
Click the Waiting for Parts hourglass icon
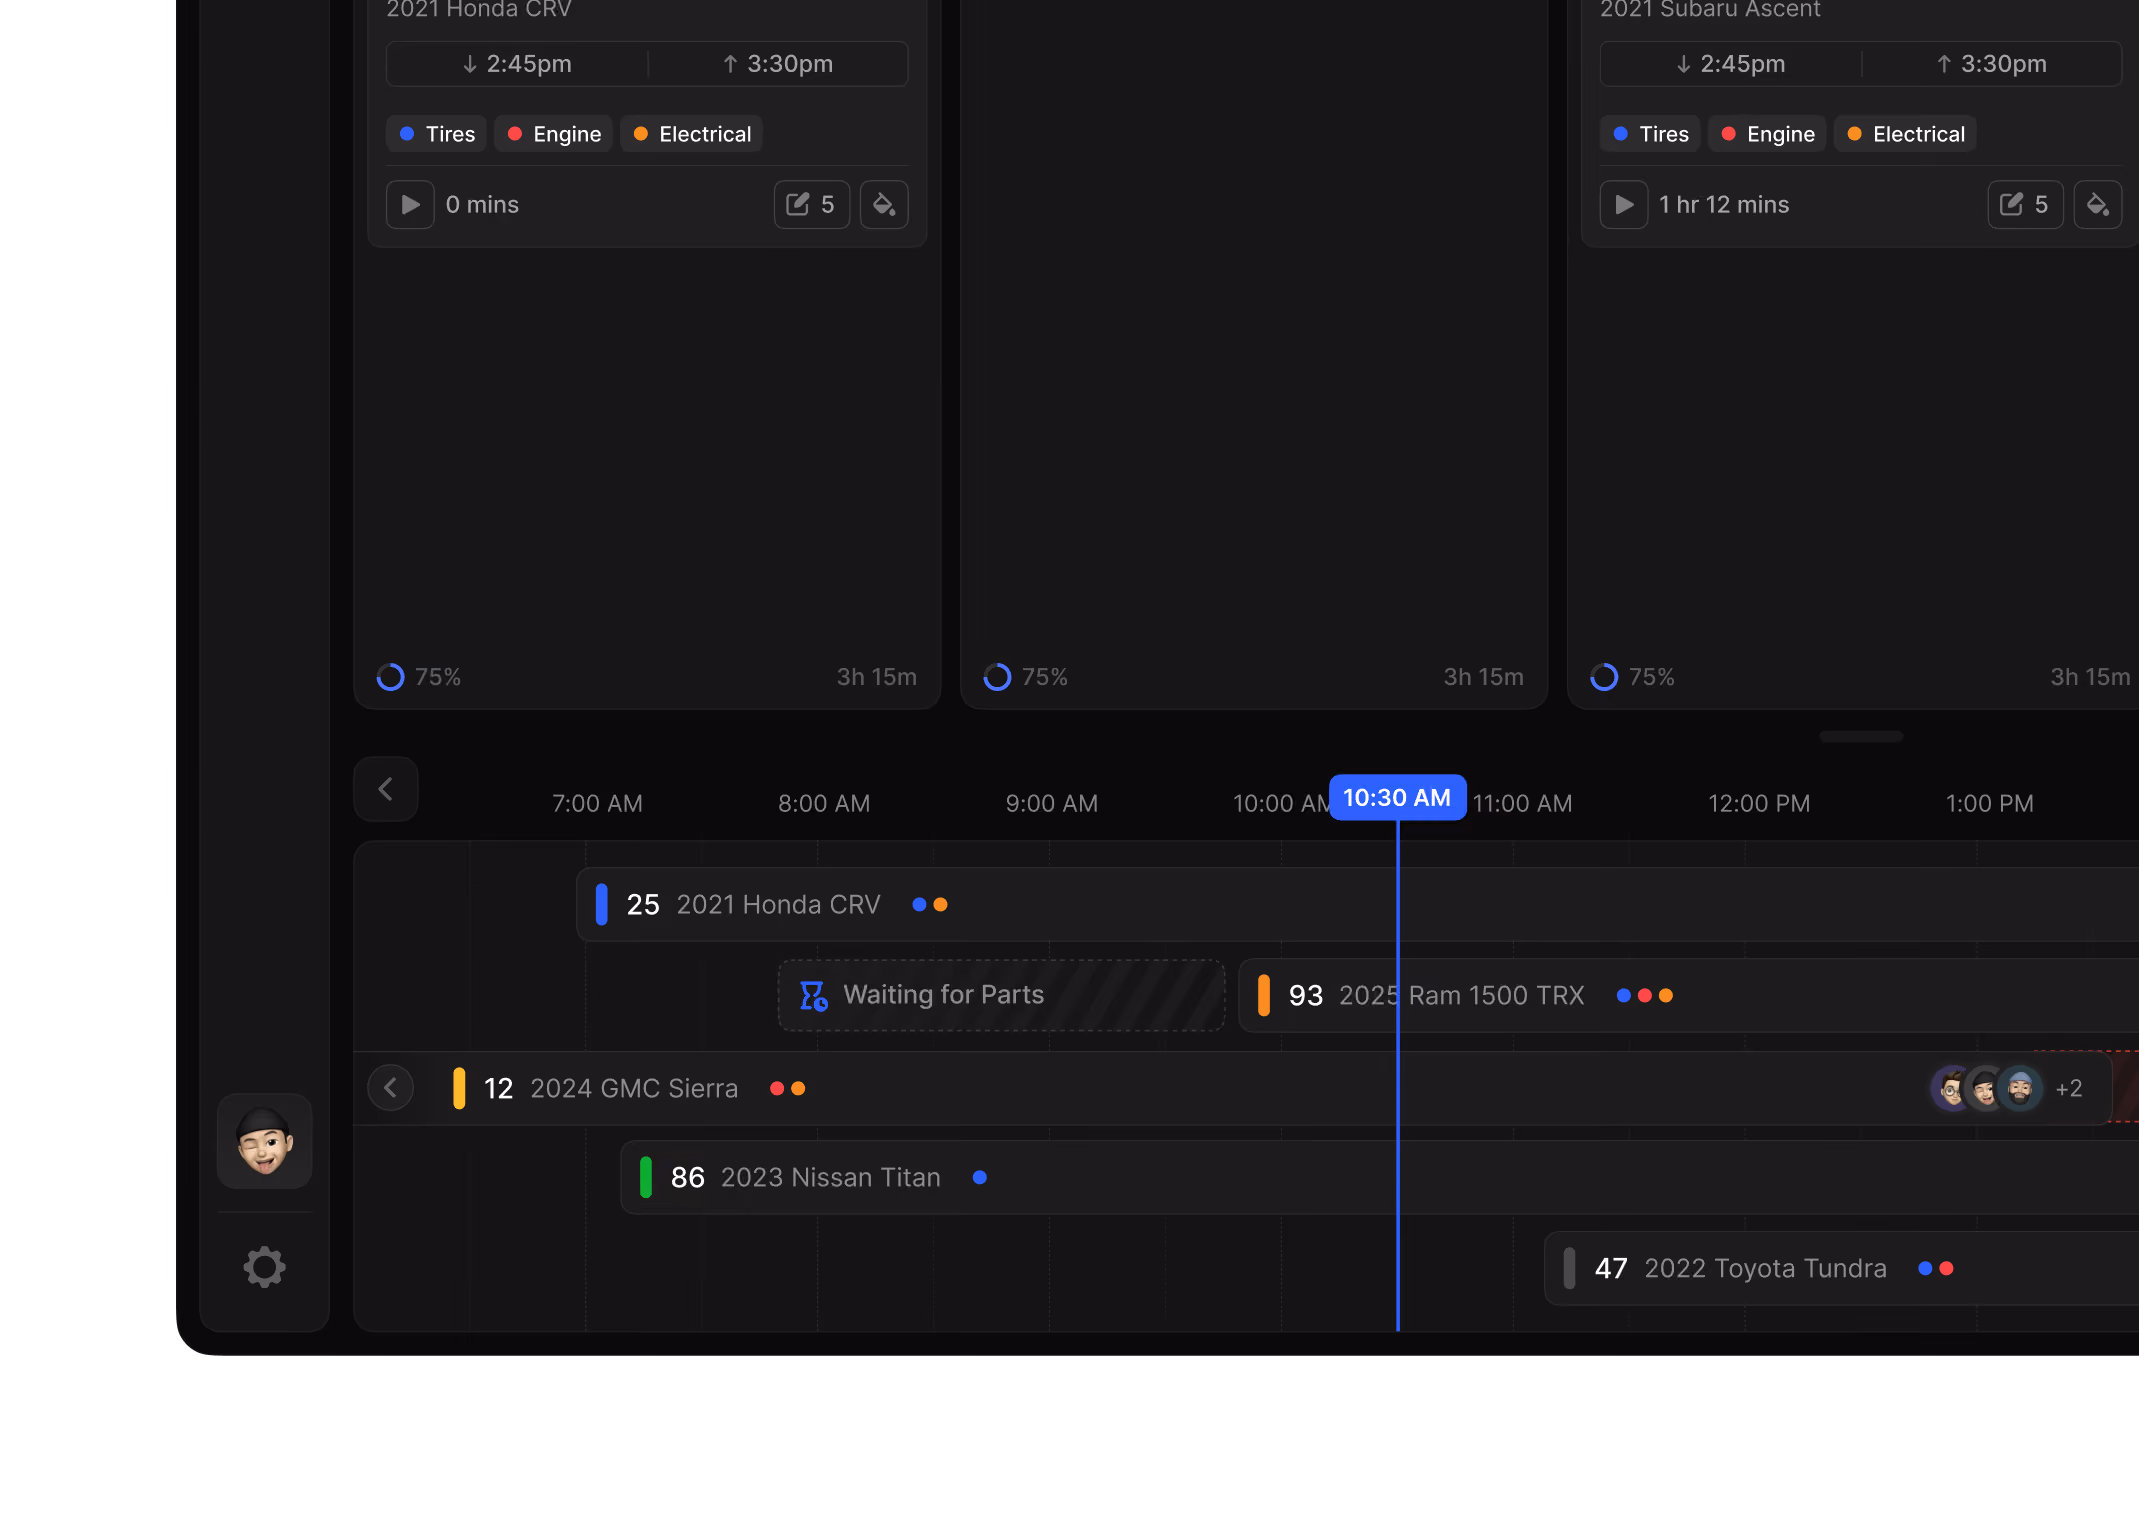click(x=813, y=995)
